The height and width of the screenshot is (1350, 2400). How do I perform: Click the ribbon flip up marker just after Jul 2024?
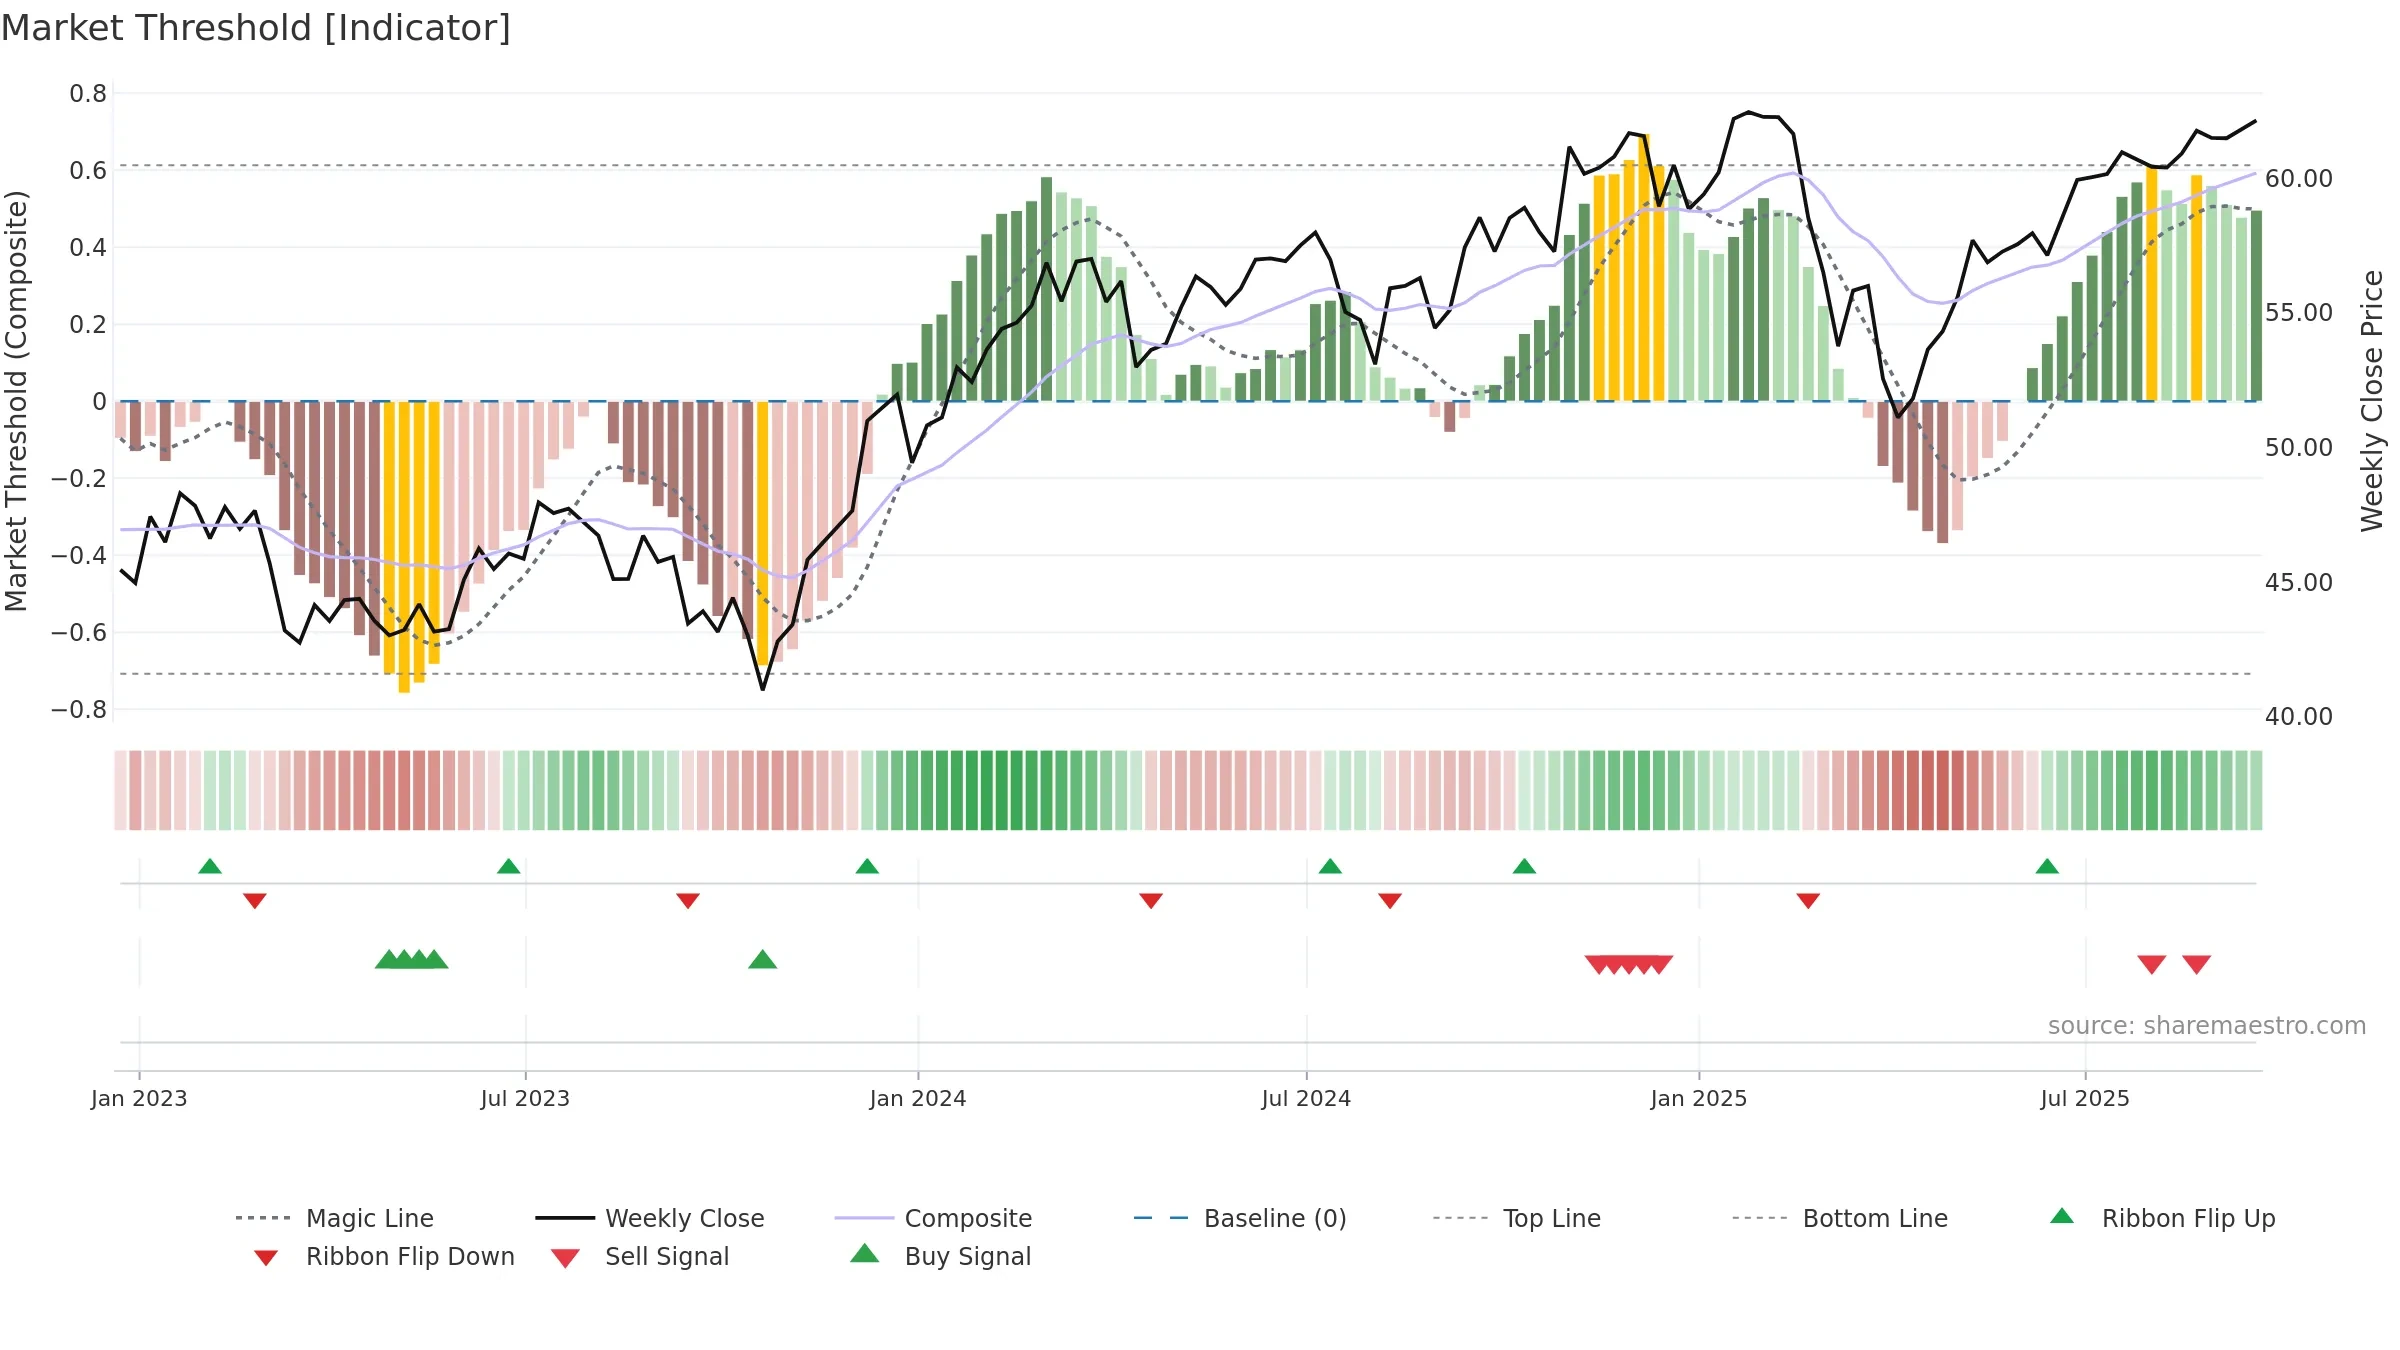pos(1330,866)
